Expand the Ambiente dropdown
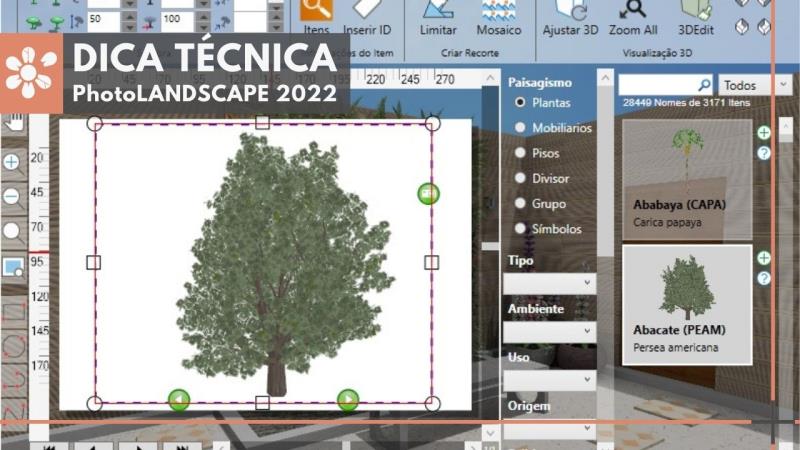800x450 pixels. coord(549,332)
